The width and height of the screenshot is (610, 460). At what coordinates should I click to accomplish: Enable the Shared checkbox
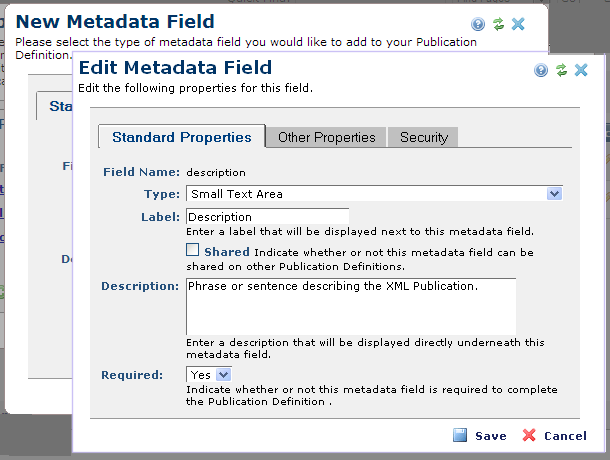point(193,250)
